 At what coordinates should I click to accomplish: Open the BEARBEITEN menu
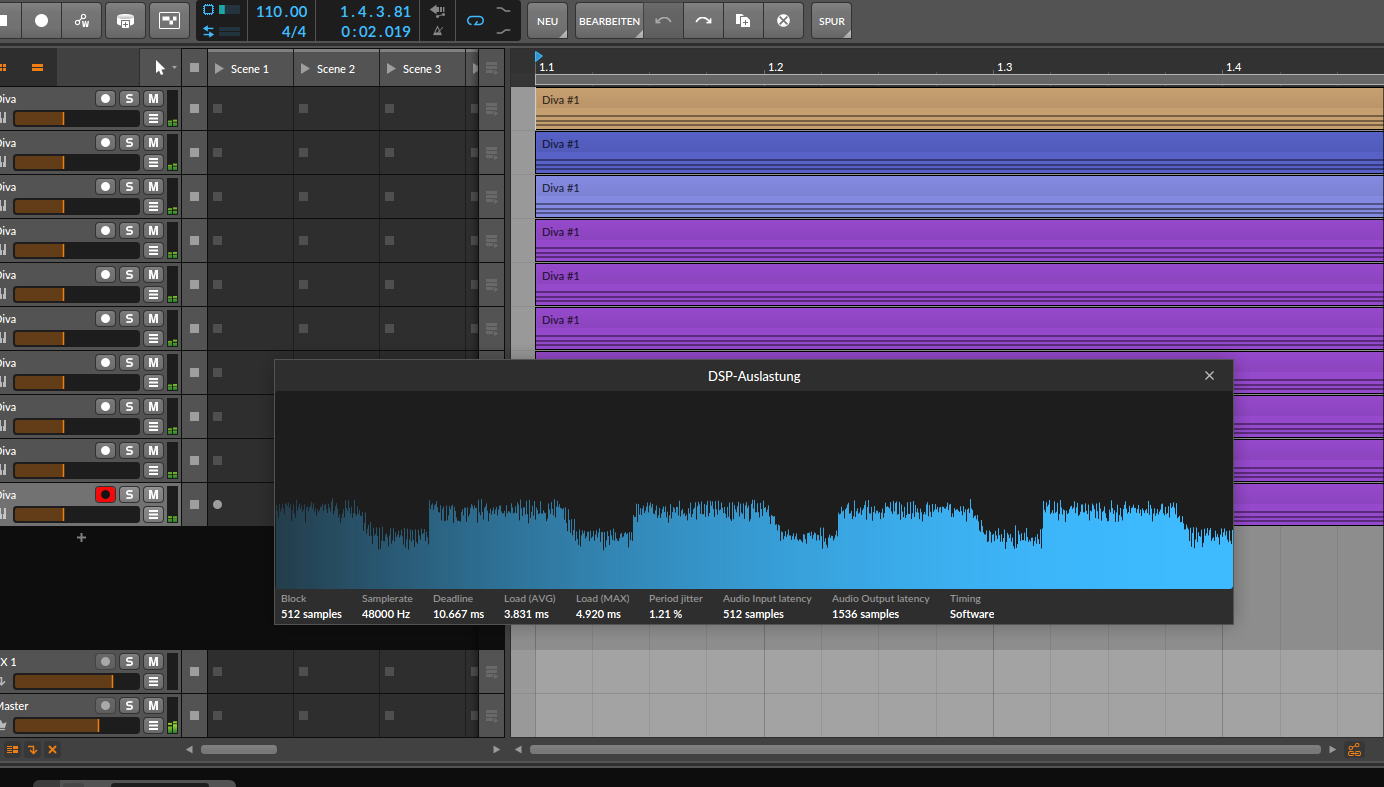point(609,20)
